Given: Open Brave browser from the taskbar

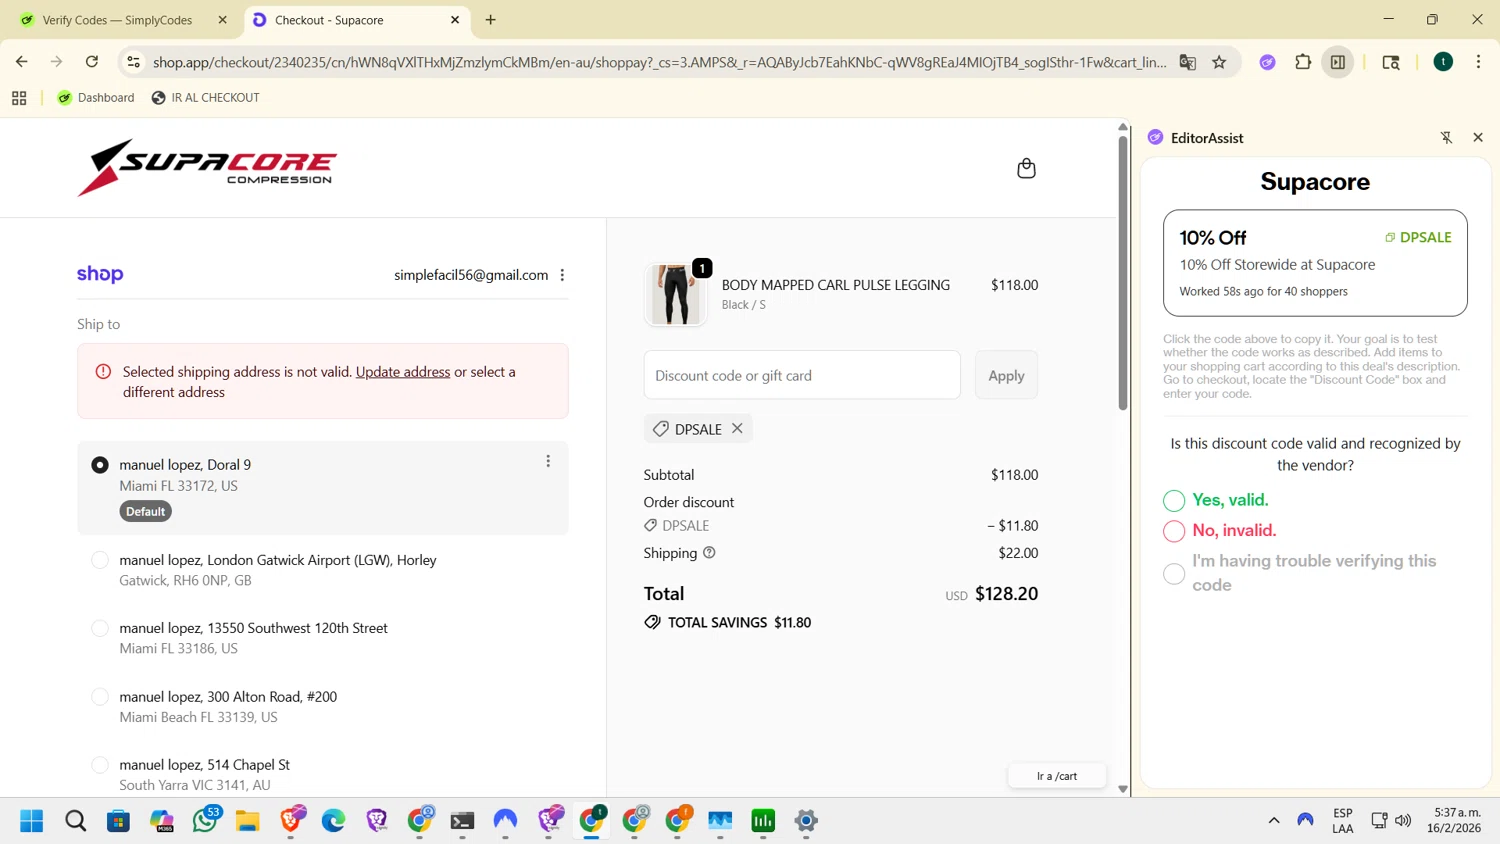Looking at the screenshot, I should 292,821.
